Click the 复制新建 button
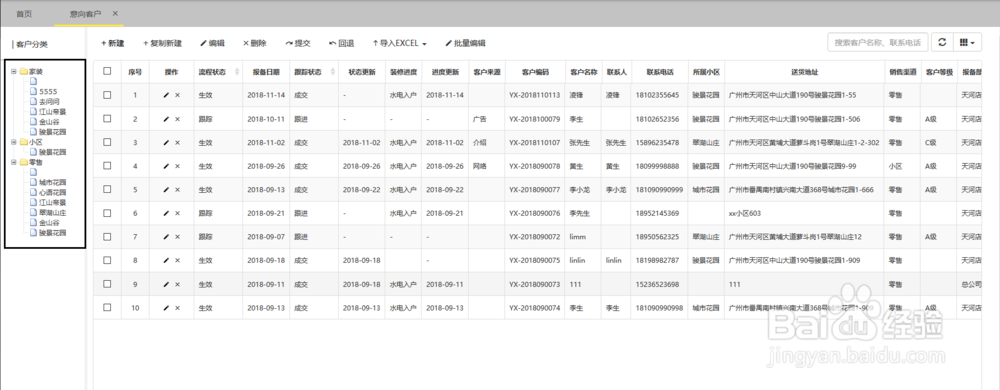 pos(163,43)
